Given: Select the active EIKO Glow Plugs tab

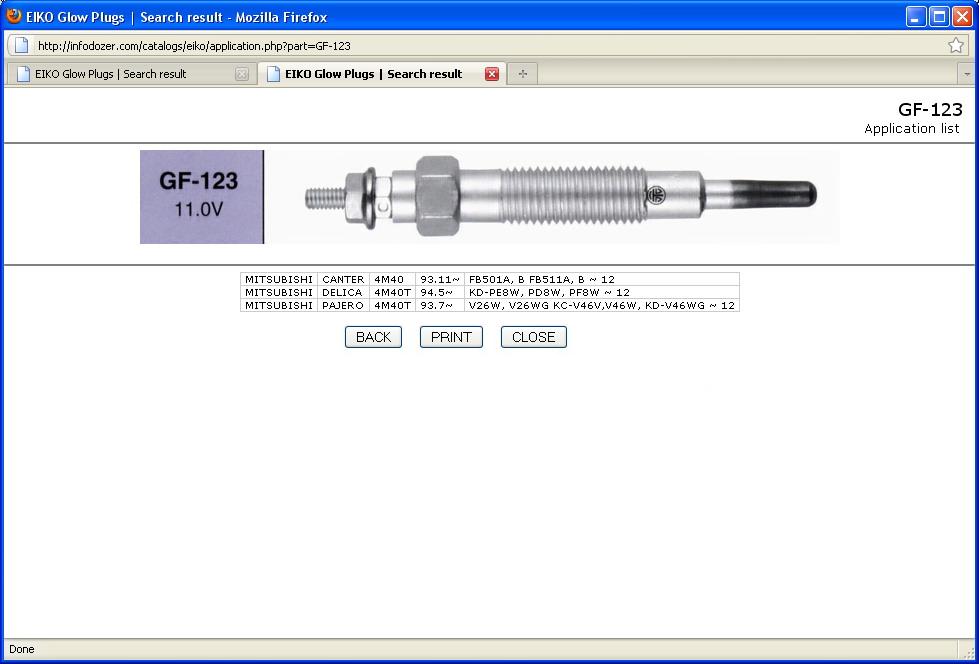Looking at the screenshot, I should (x=382, y=74).
